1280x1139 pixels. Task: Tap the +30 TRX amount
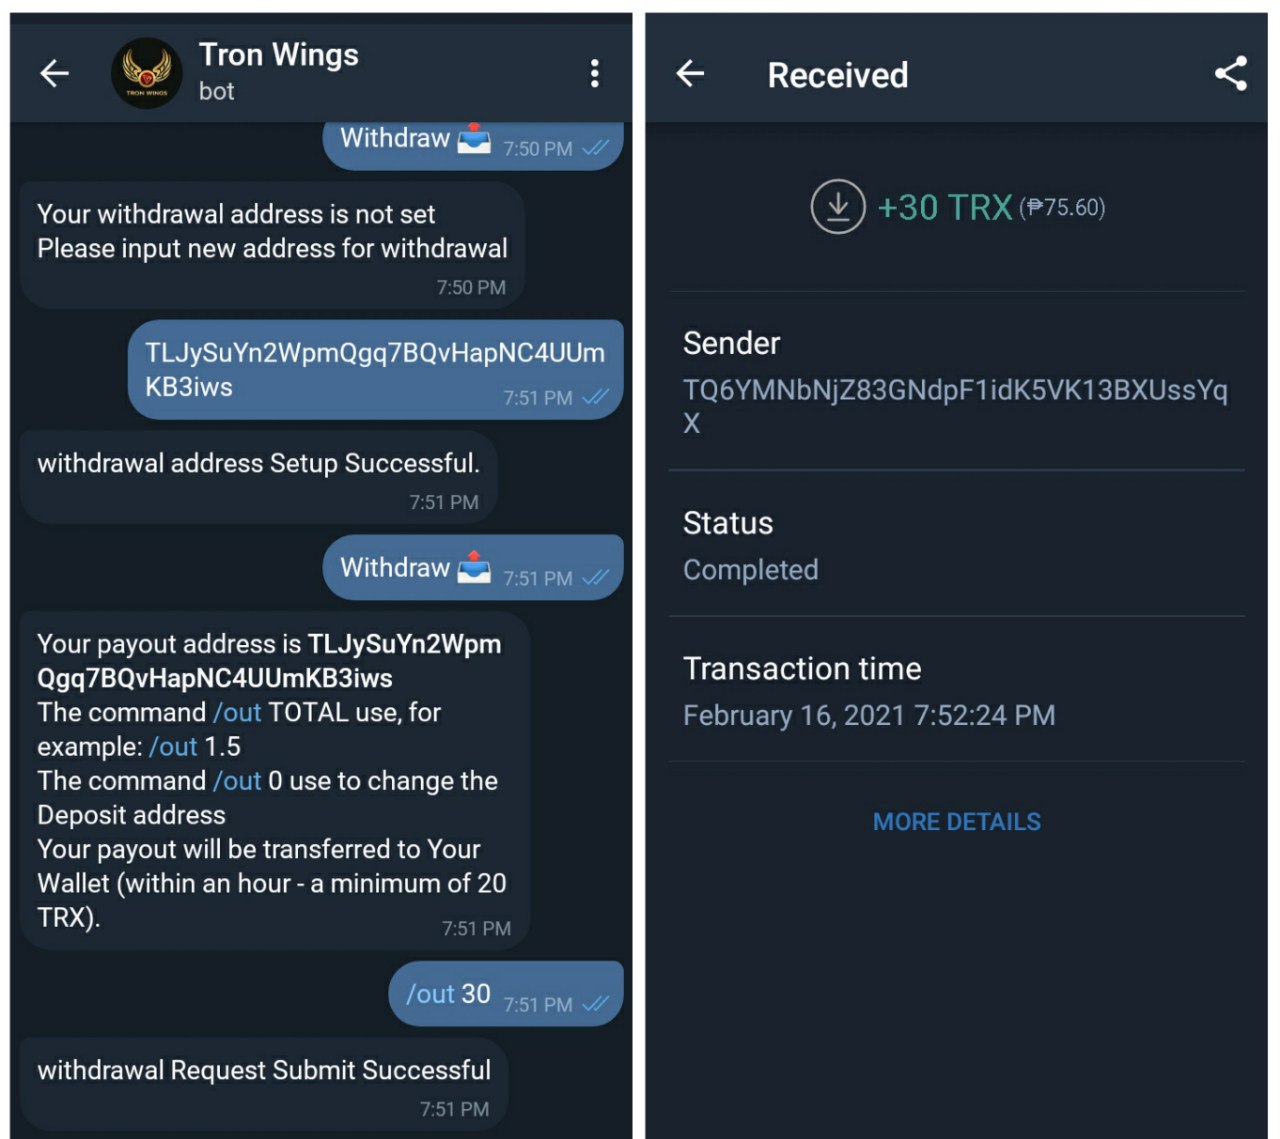point(944,207)
